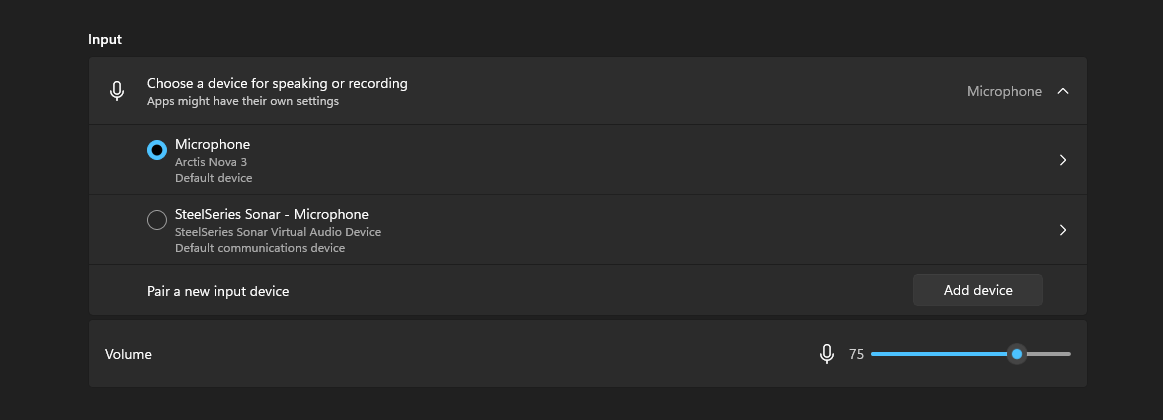Click the "Pair a new input device" label
Viewport: 1163px width, 420px height.
point(218,291)
